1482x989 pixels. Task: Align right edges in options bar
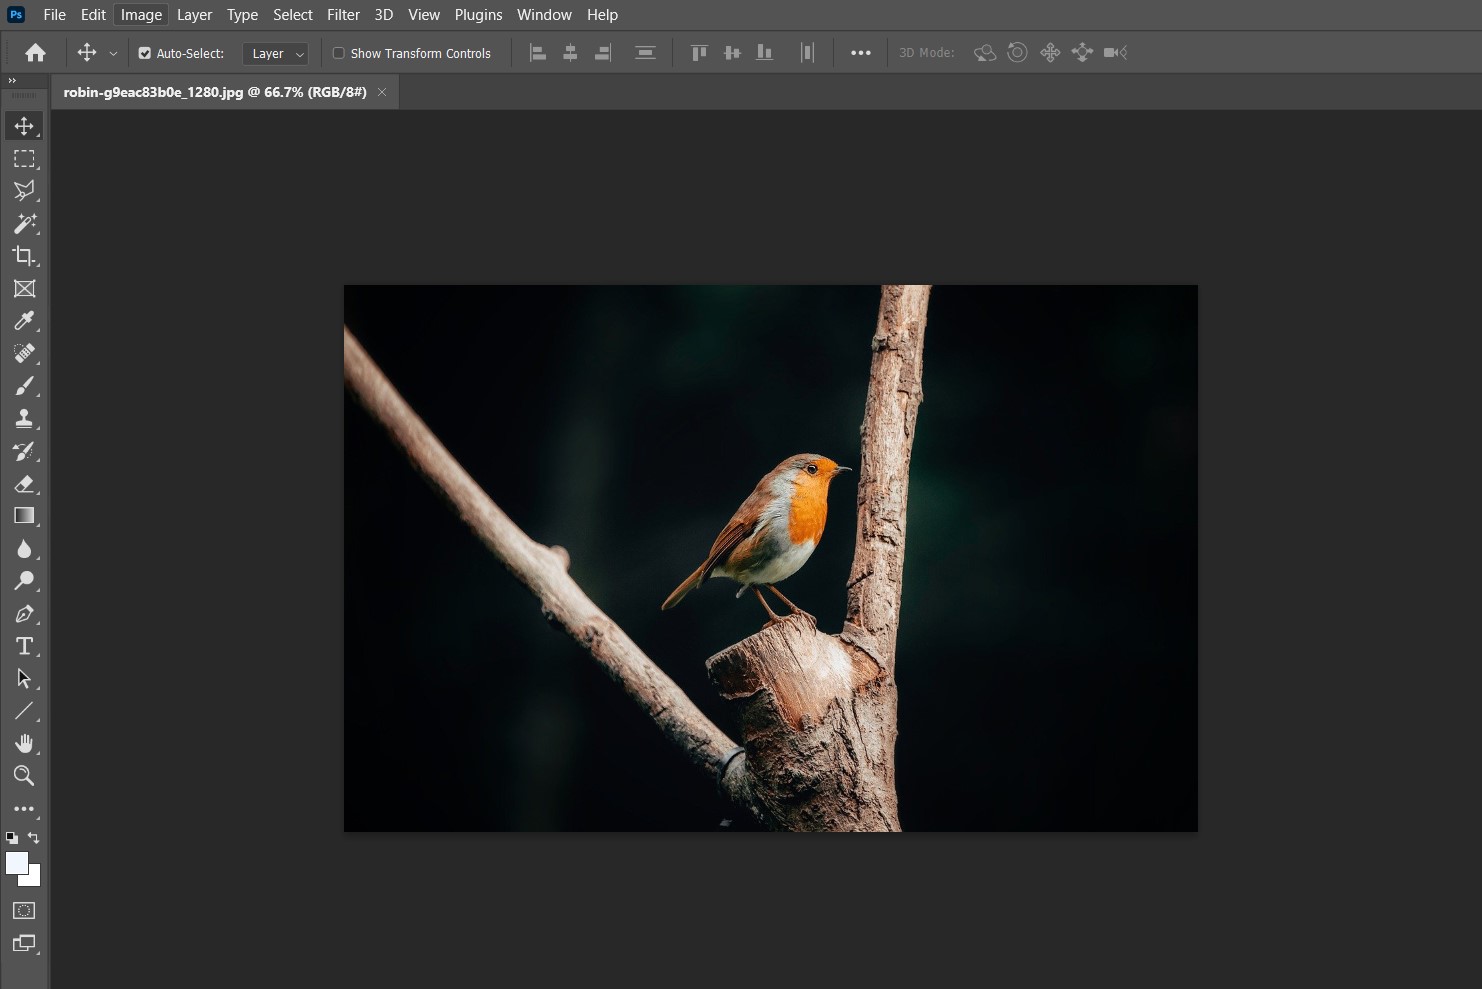pos(603,53)
